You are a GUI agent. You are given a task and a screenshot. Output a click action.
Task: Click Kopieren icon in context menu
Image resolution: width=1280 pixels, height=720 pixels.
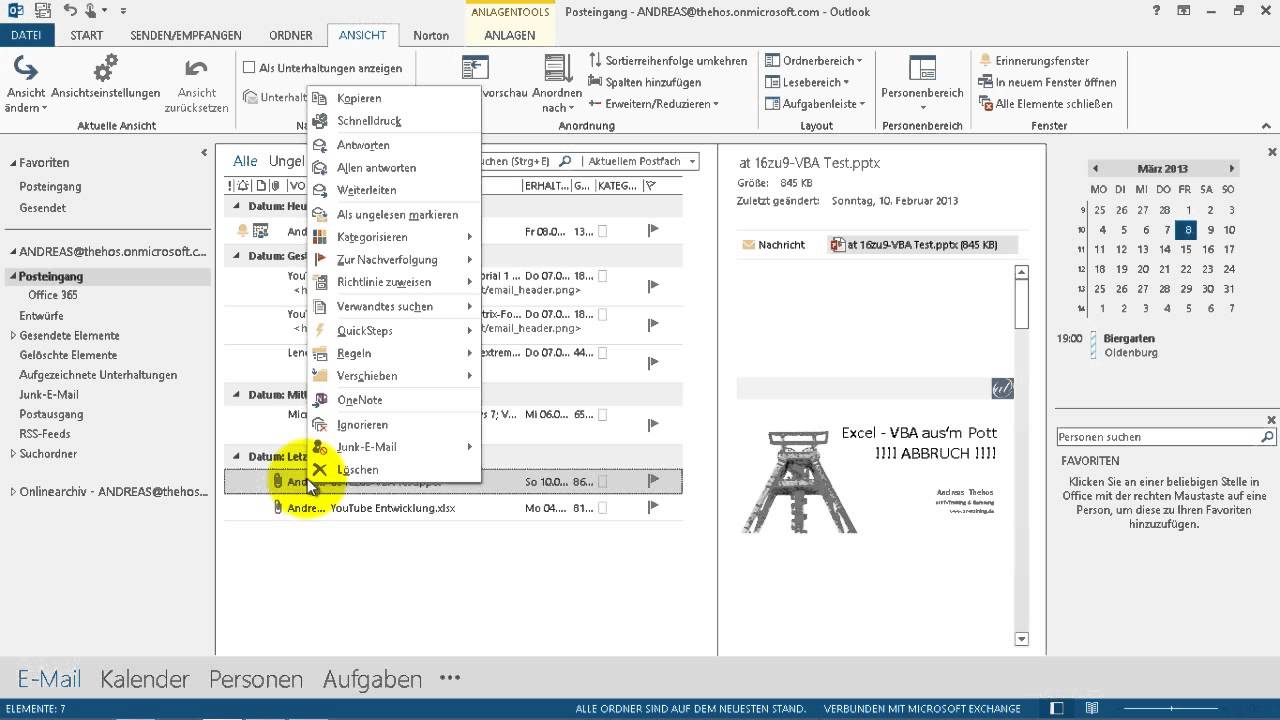[x=320, y=98]
